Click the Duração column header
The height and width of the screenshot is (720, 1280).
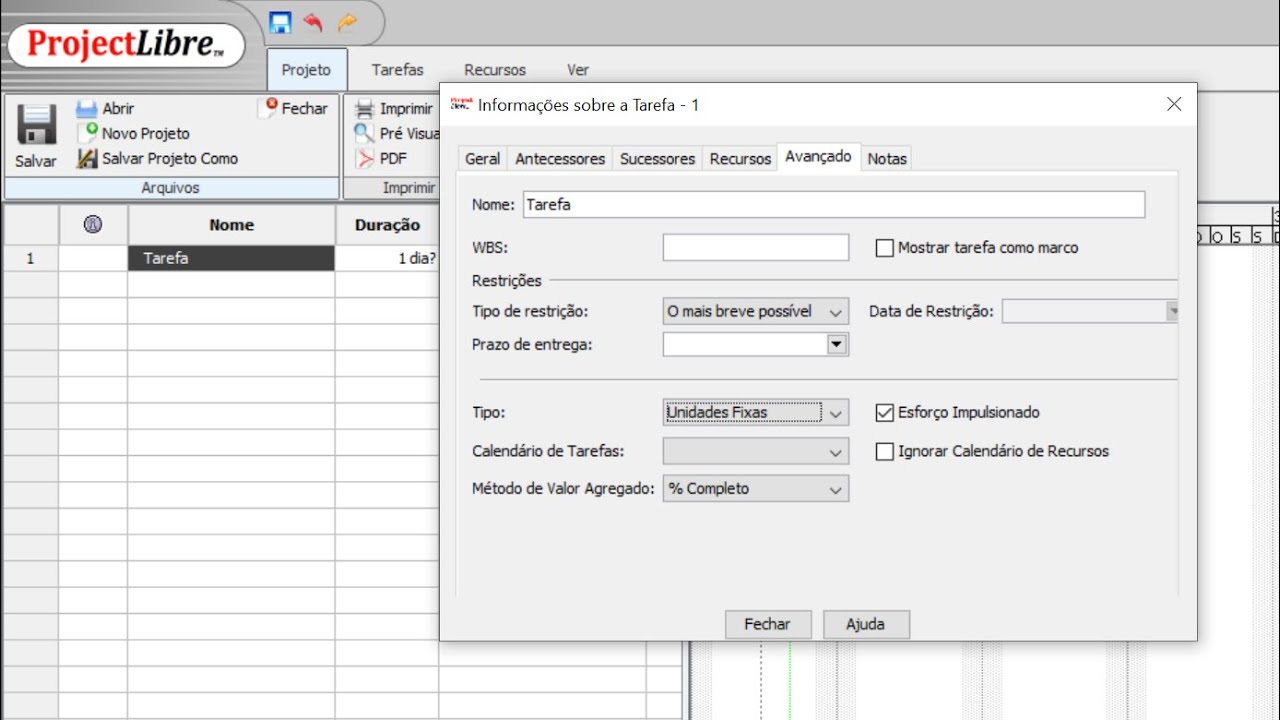(x=387, y=225)
